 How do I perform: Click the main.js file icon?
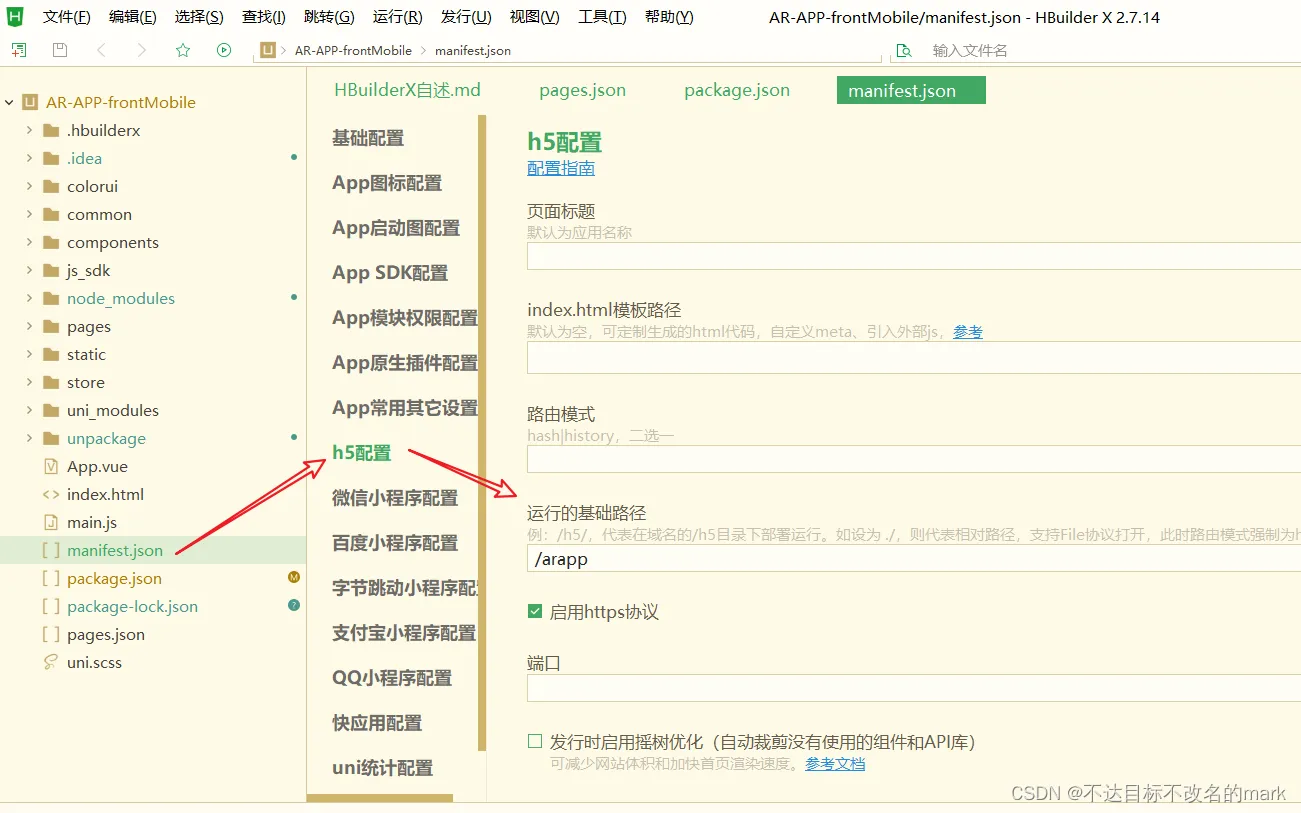coord(51,523)
